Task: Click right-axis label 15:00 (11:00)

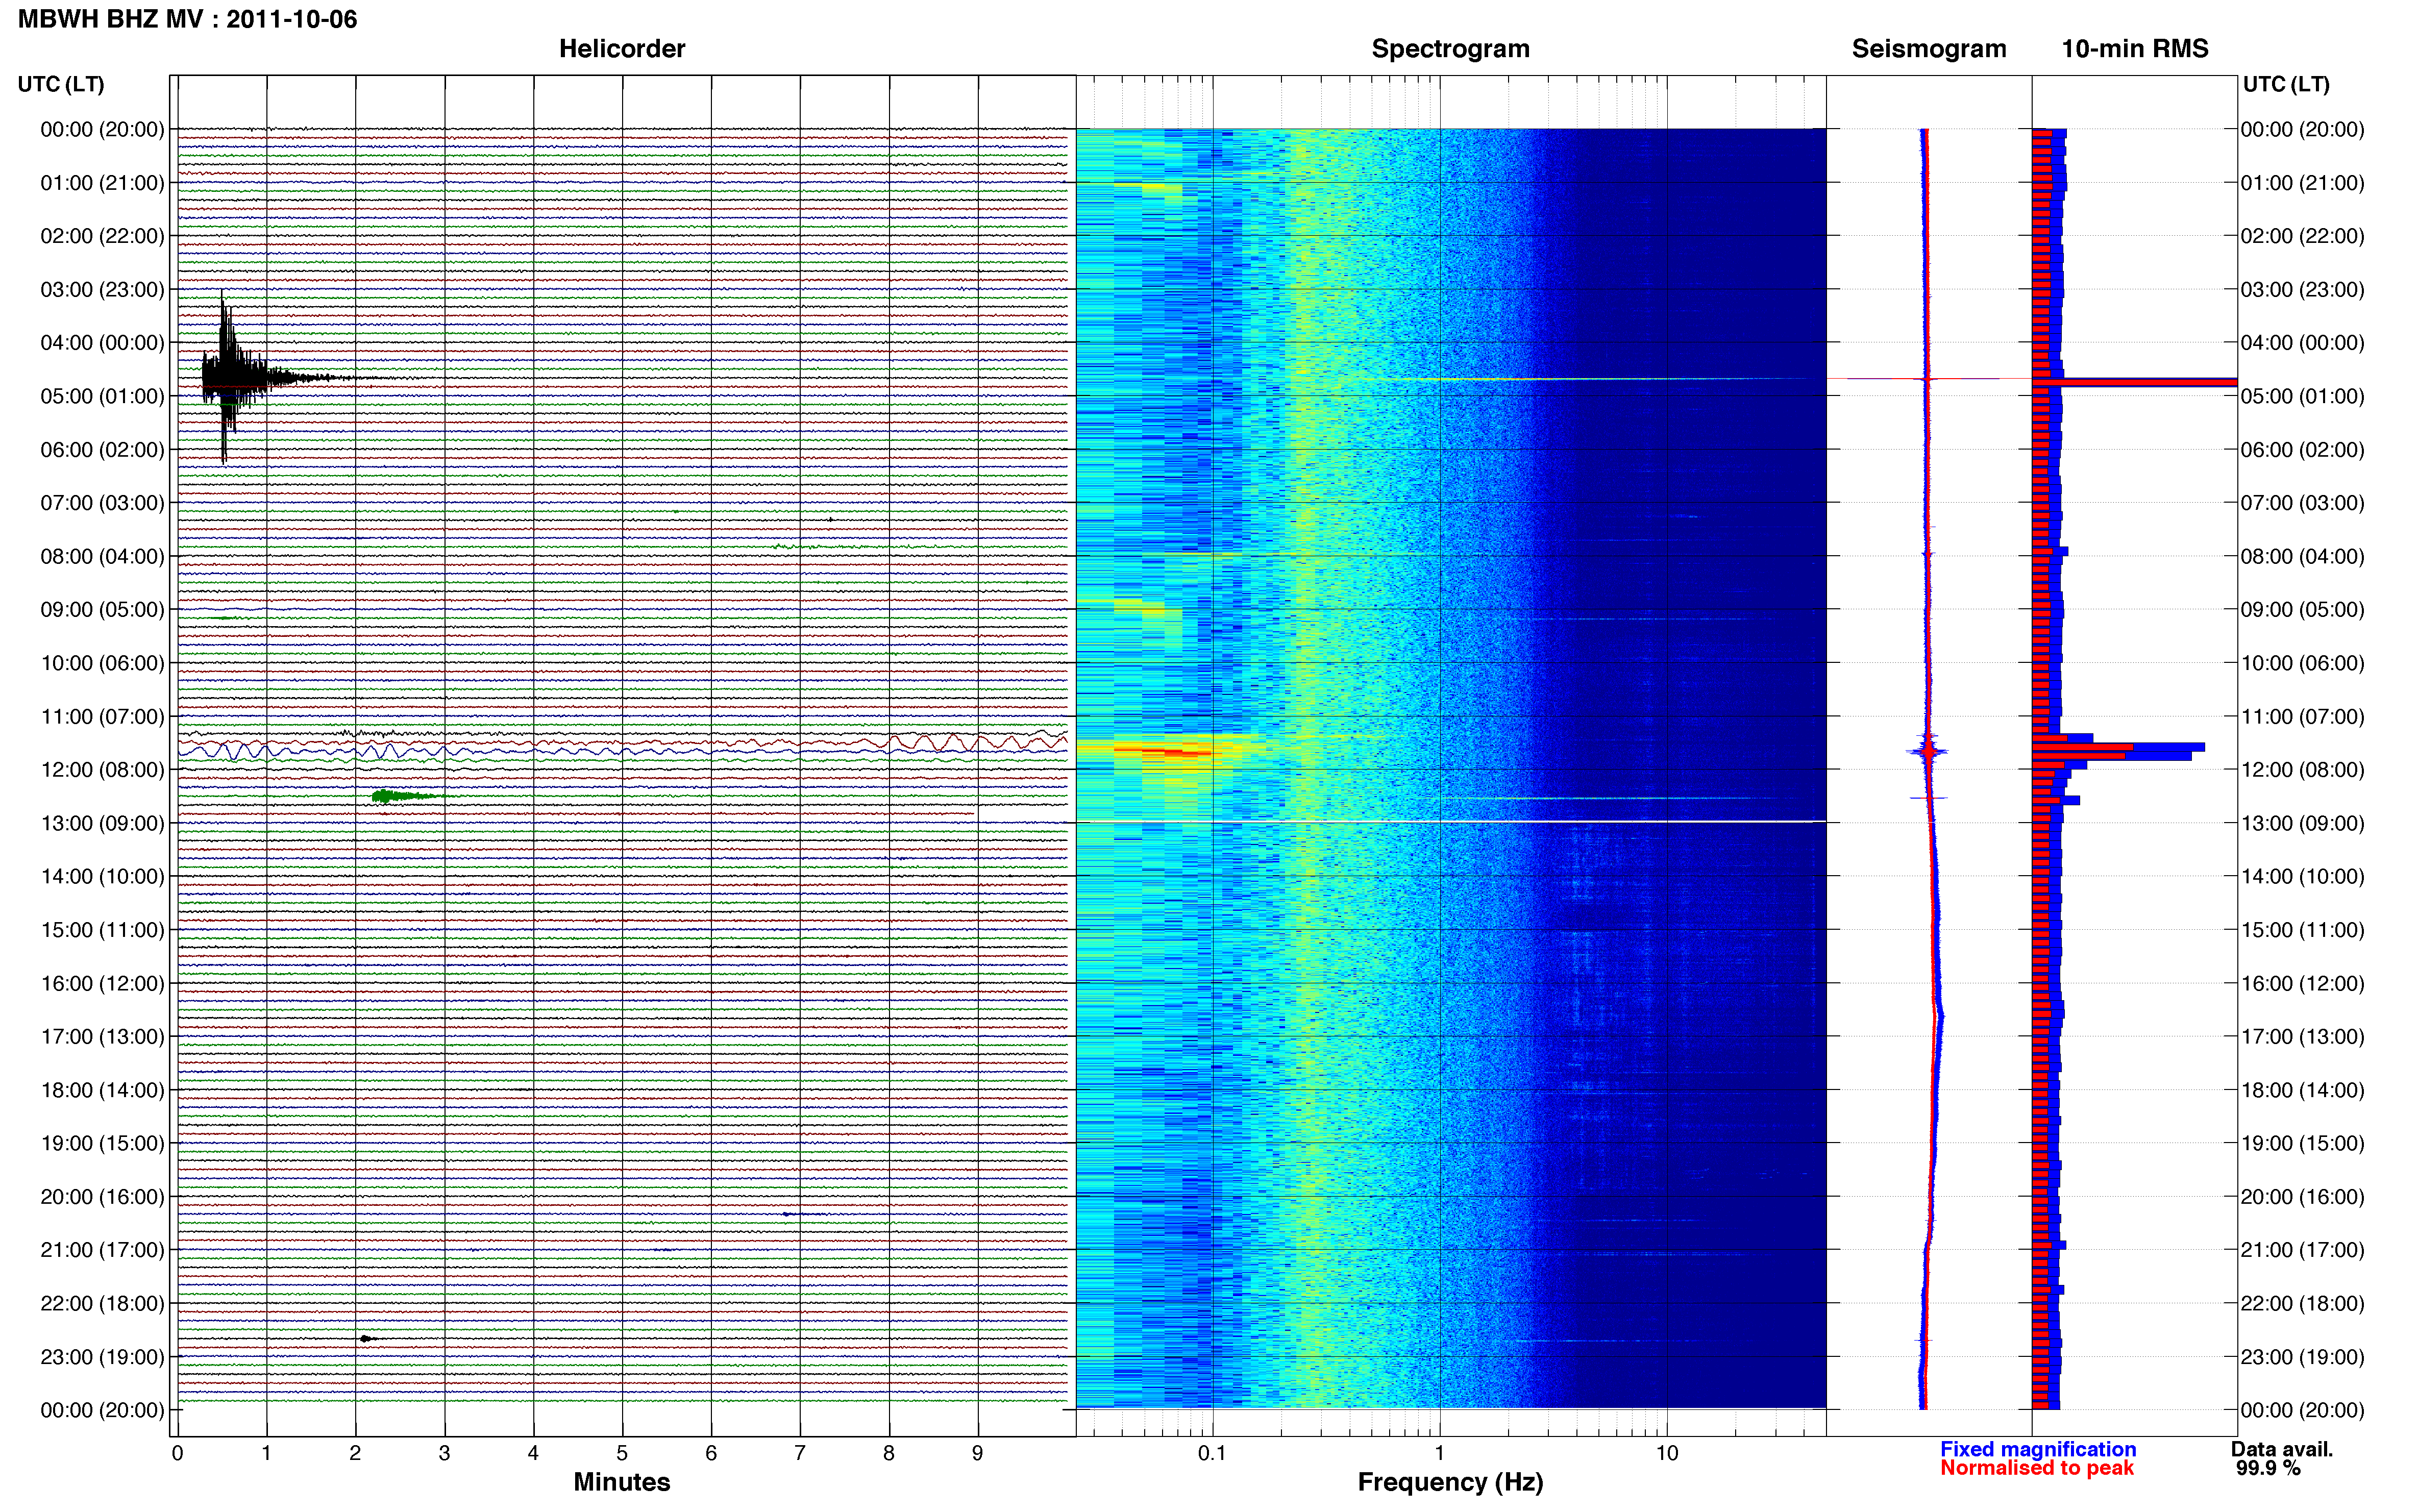Action: pyautogui.click(x=2302, y=930)
